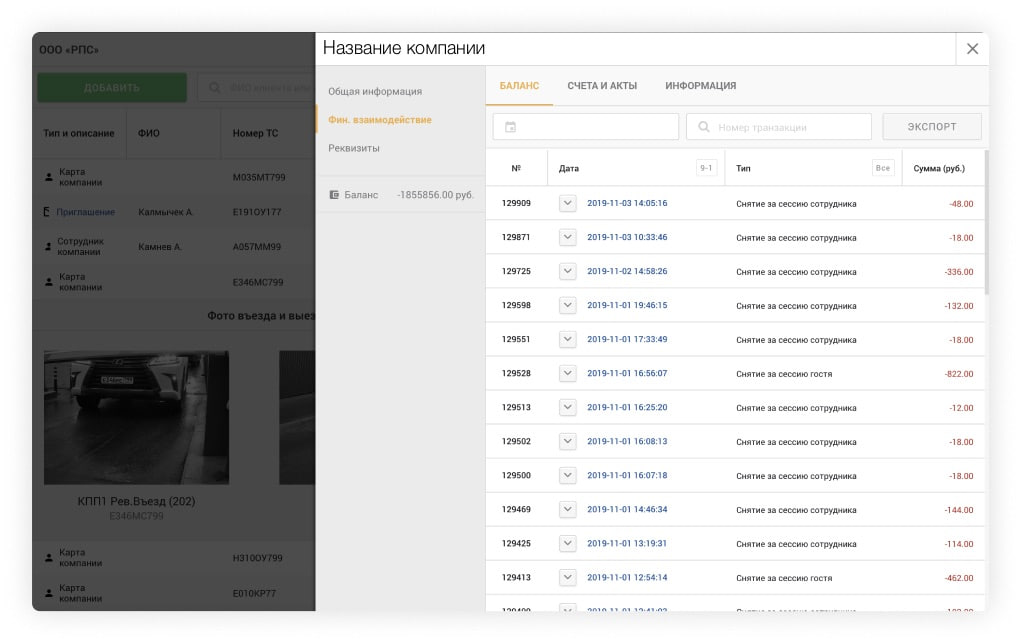Switch to Счета и акты tab

(x=602, y=86)
